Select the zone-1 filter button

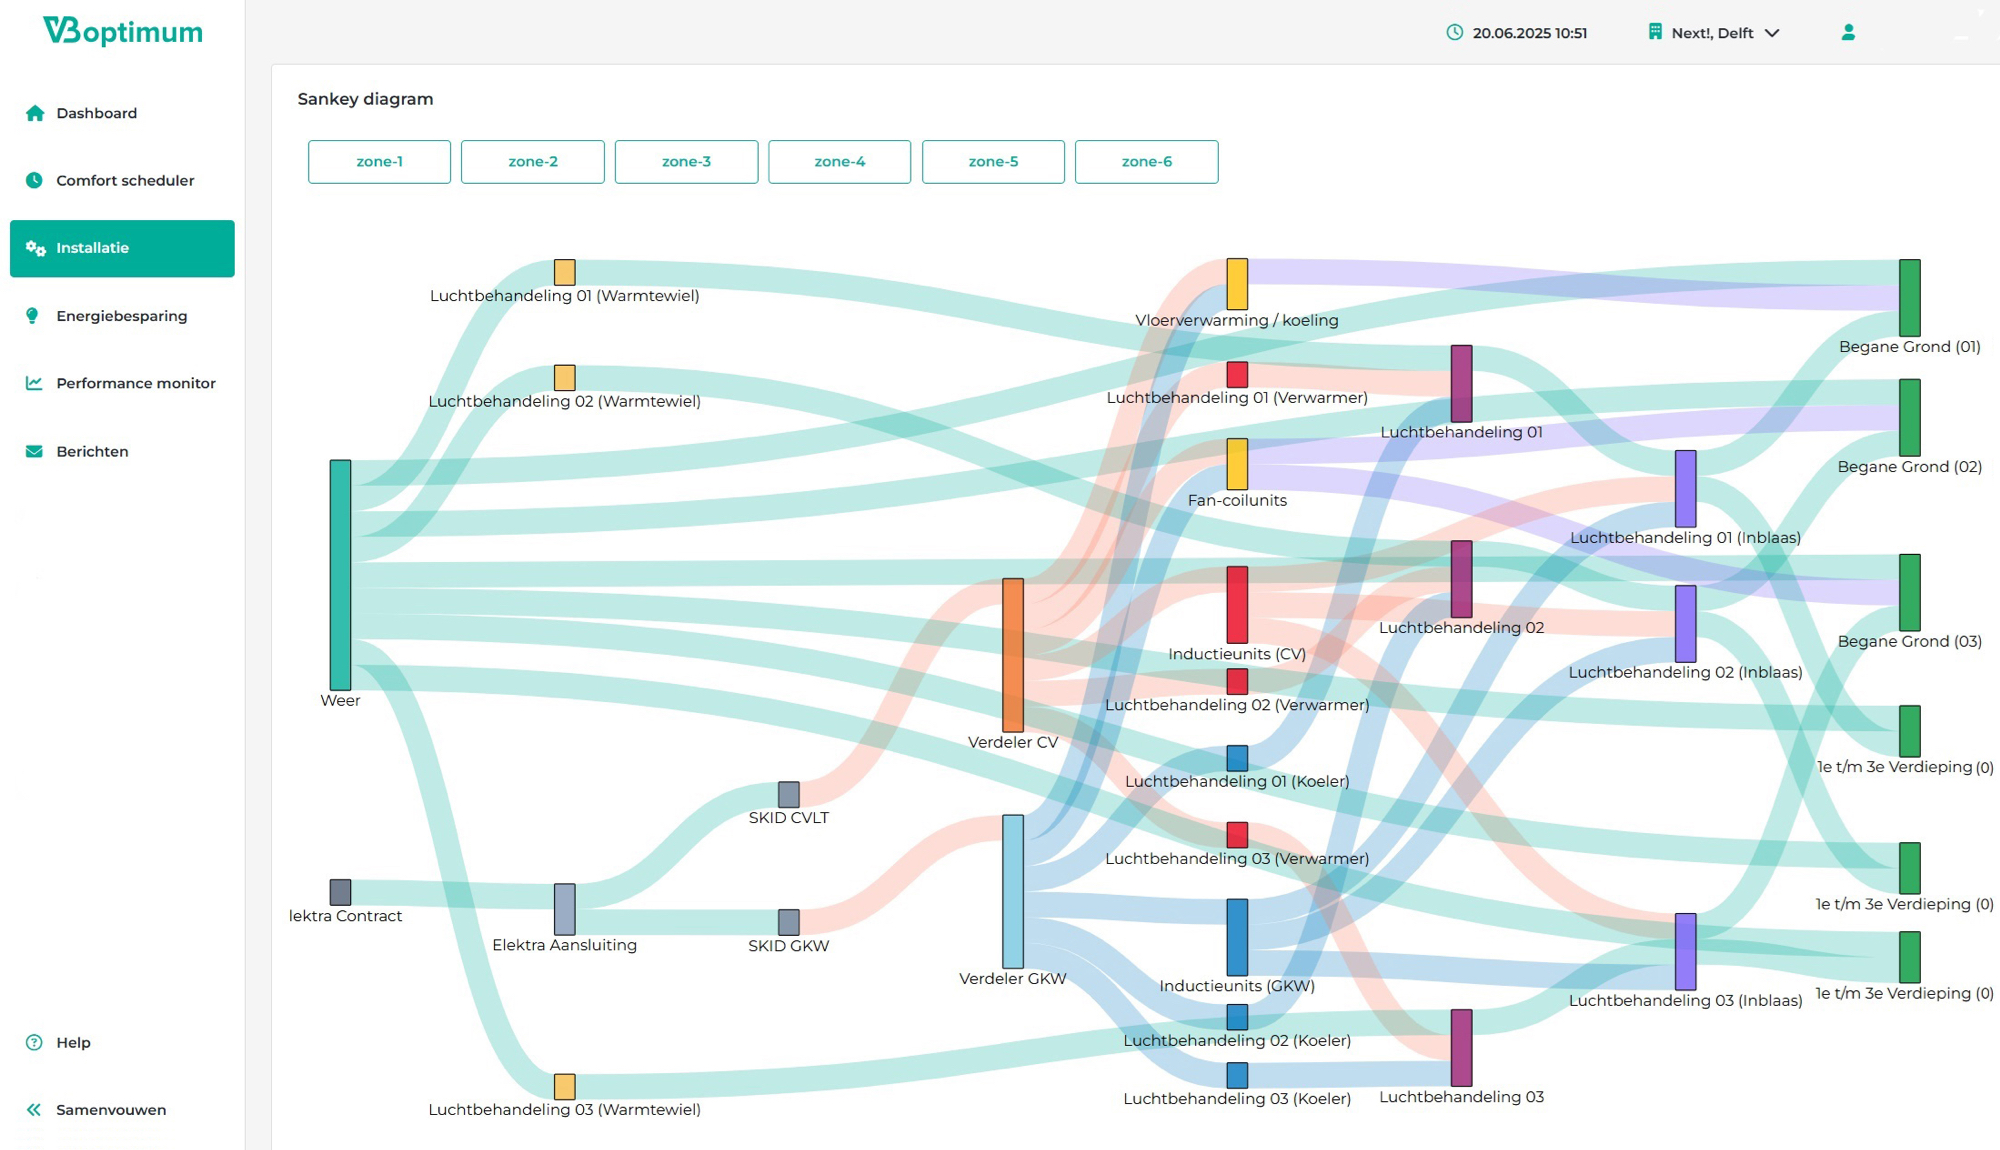point(379,162)
